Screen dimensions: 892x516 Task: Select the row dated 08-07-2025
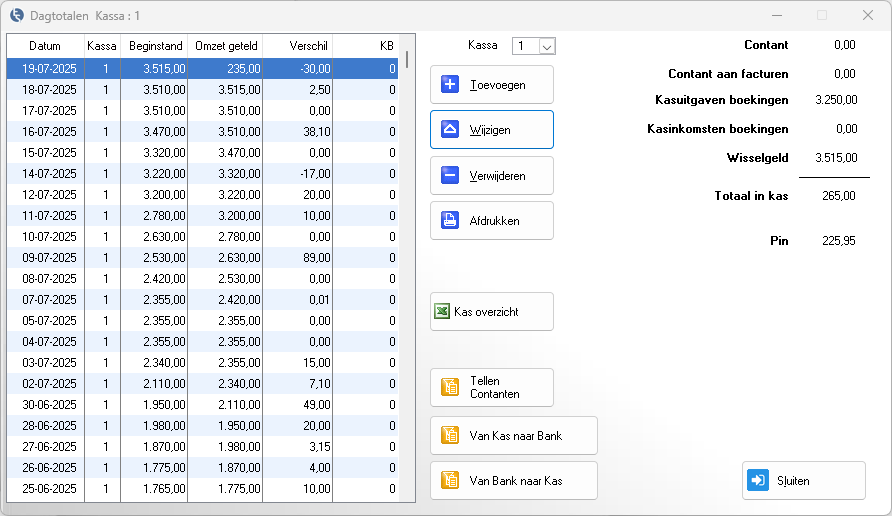tap(203, 279)
